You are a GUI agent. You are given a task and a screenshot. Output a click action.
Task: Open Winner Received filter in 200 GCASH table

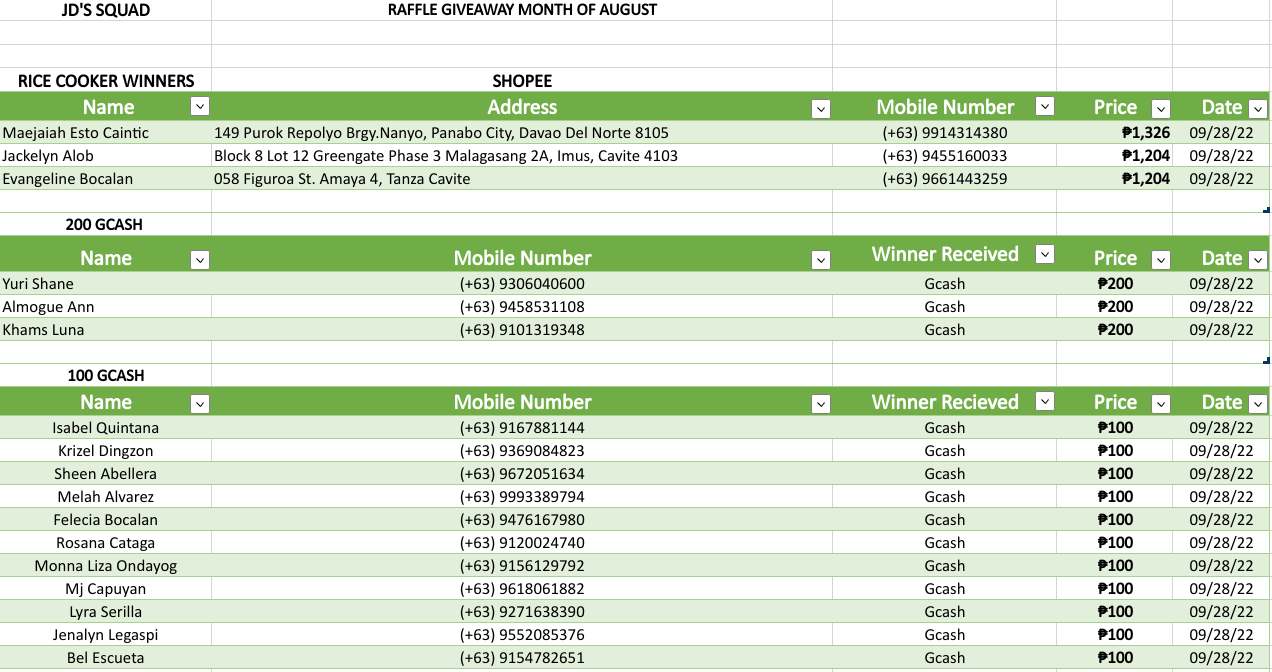[x=1045, y=254]
